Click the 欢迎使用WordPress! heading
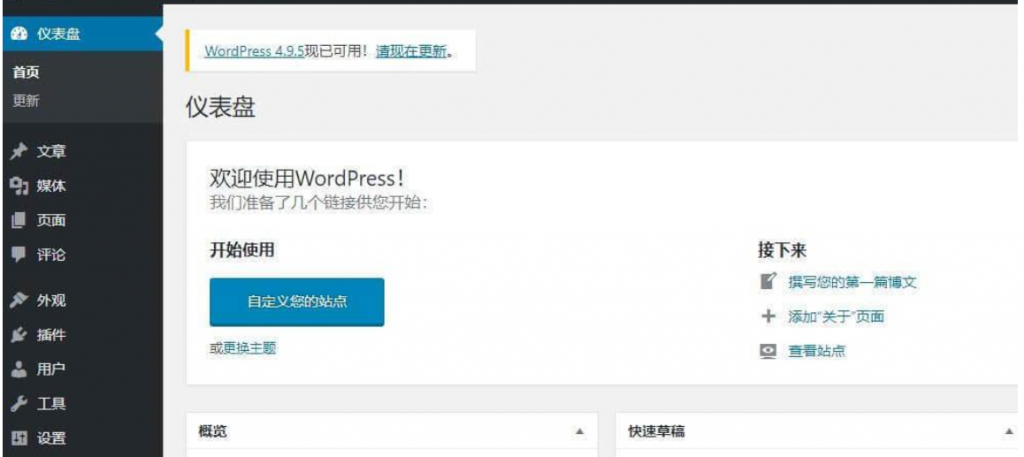The height and width of the screenshot is (457, 1024). click(307, 178)
